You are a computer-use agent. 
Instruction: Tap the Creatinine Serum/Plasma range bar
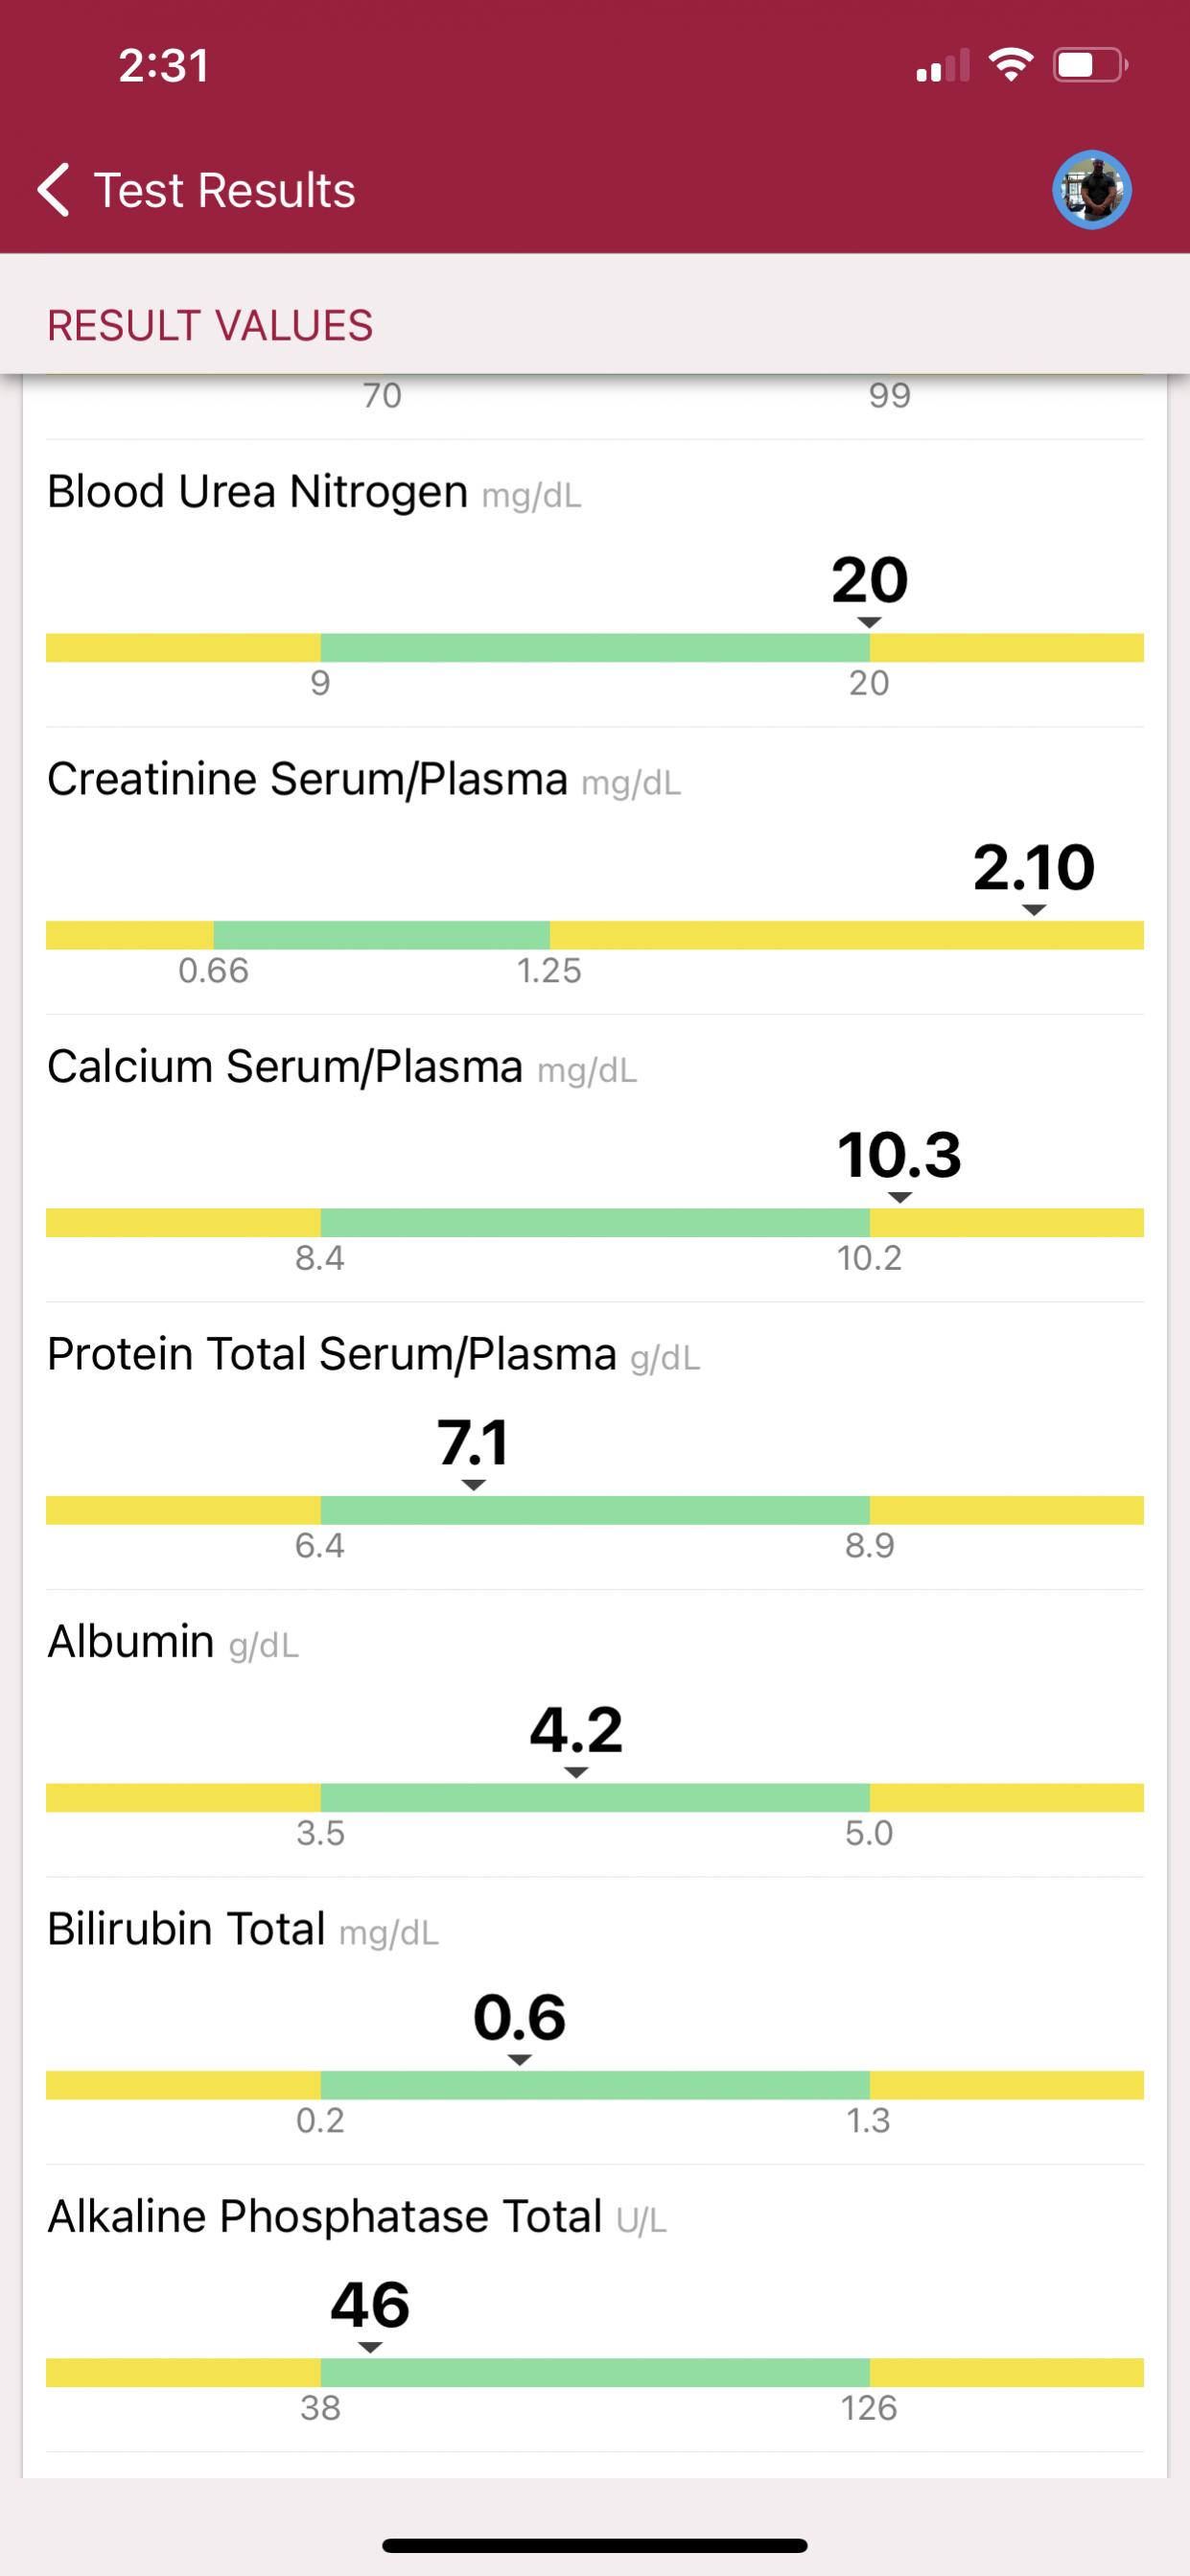(x=594, y=935)
